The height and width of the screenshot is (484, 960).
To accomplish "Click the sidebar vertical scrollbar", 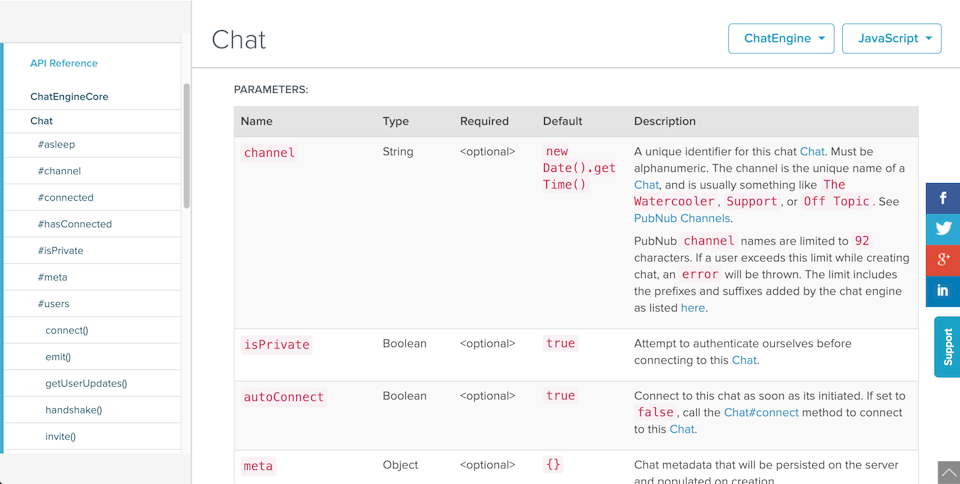I will [x=187, y=145].
